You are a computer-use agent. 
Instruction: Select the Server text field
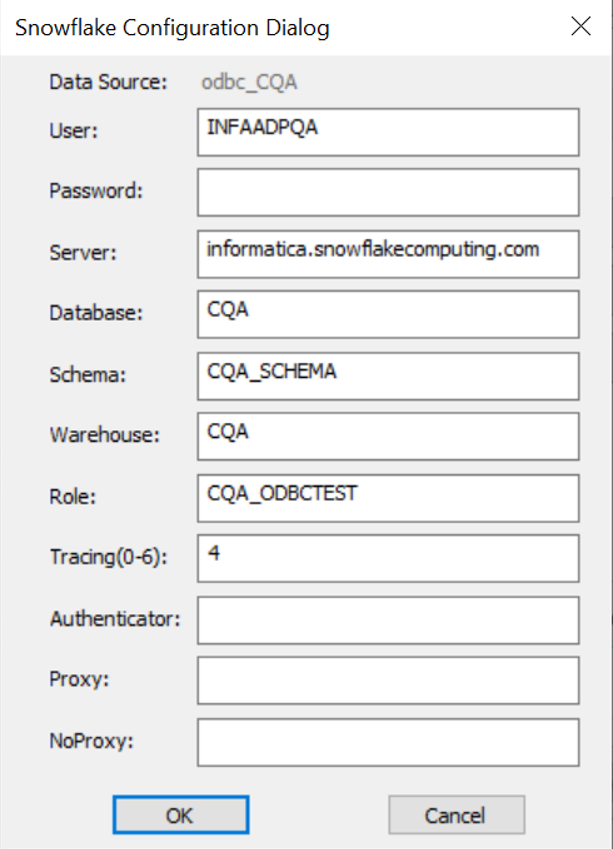(388, 254)
